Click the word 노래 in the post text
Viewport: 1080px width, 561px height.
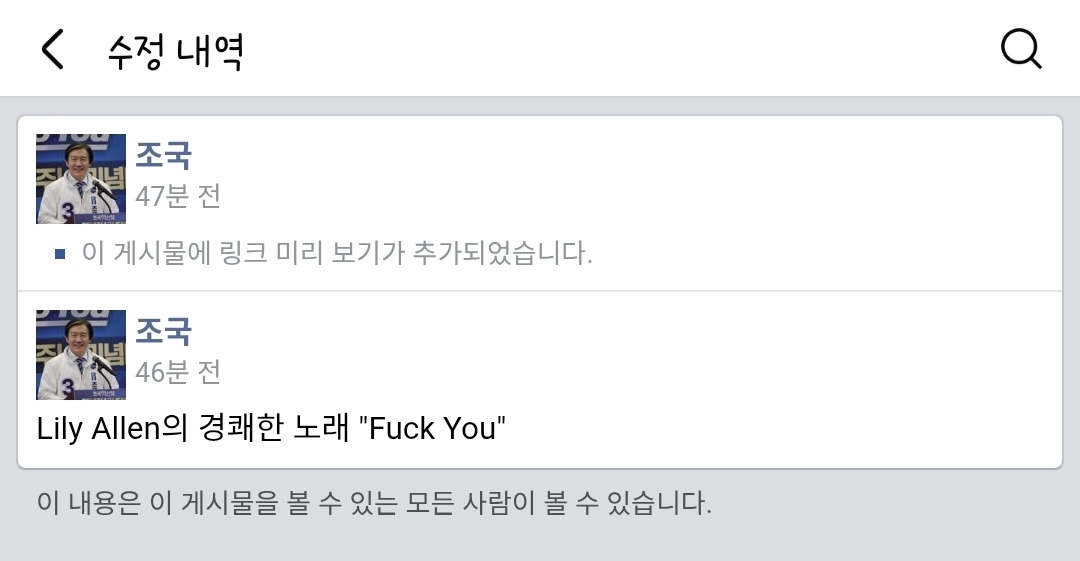click(x=321, y=428)
